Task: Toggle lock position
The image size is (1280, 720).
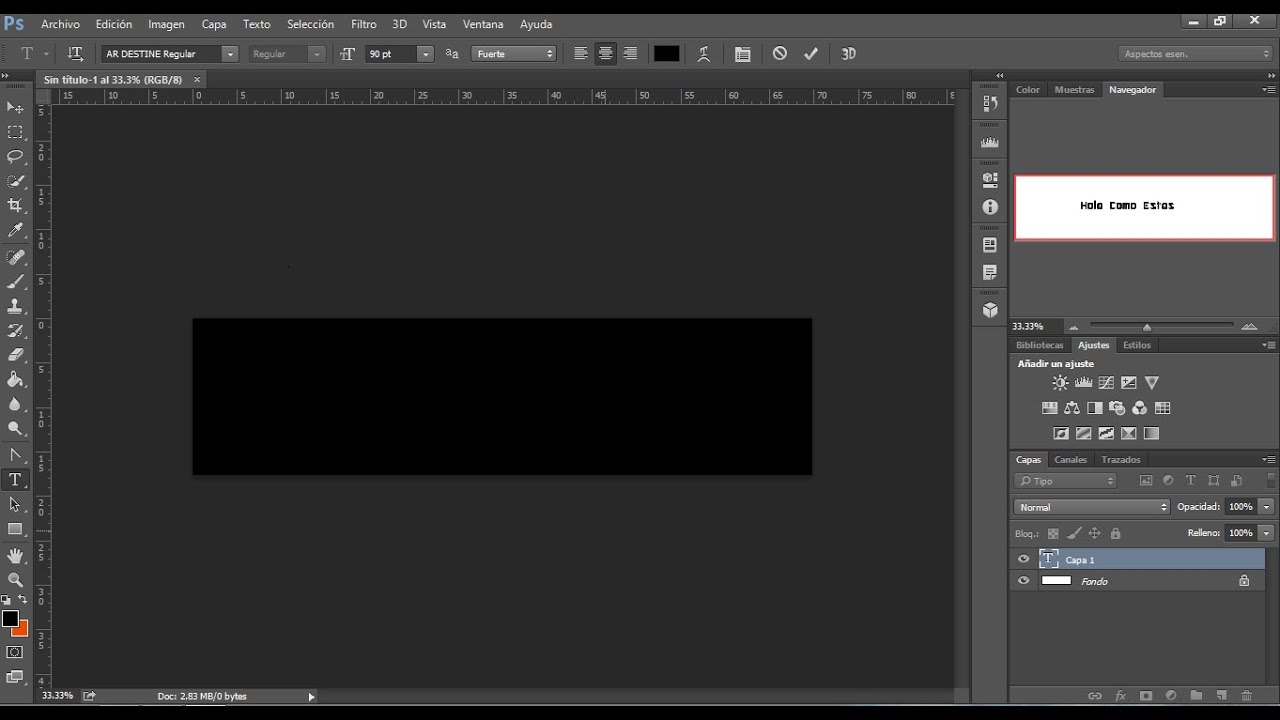Action: coord(1095,534)
